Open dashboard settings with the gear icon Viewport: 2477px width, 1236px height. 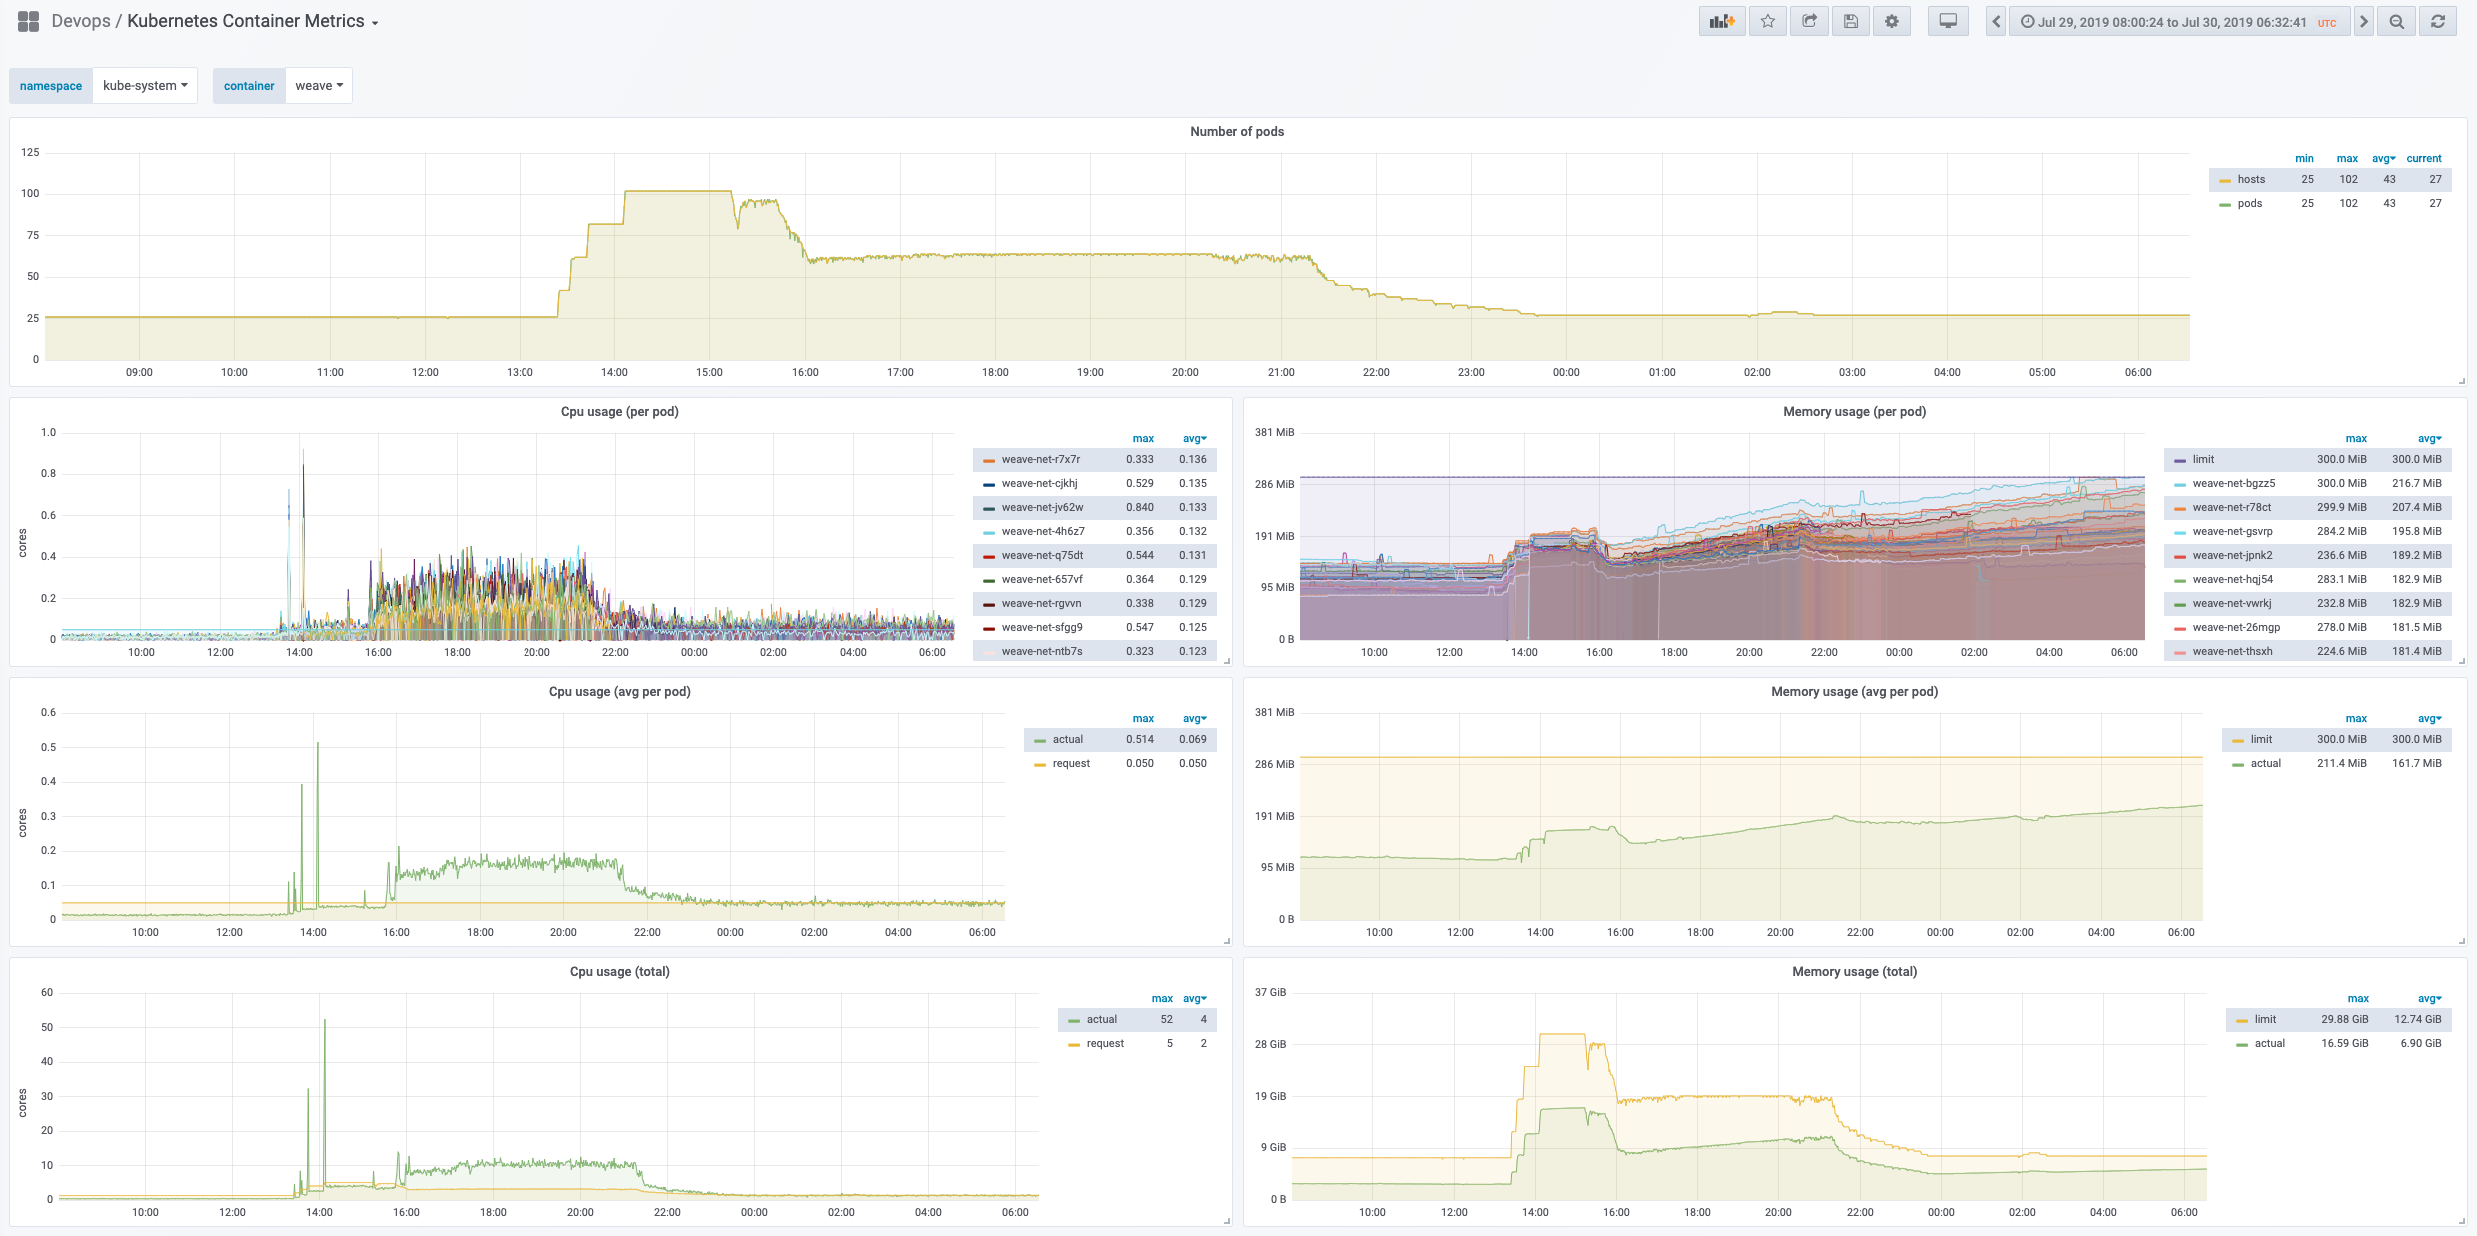point(1891,21)
